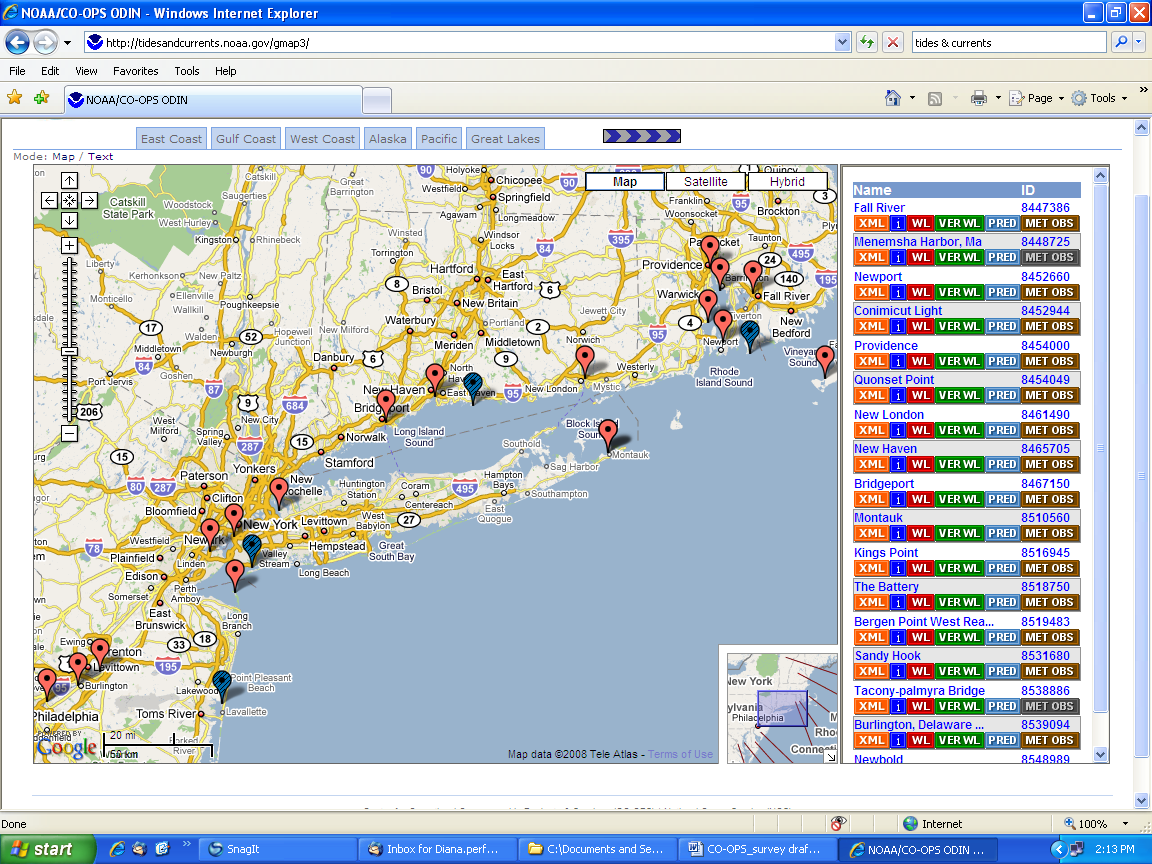The image size is (1152, 864).
Task: Click the map recenter icon
Action: tap(69, 200)
